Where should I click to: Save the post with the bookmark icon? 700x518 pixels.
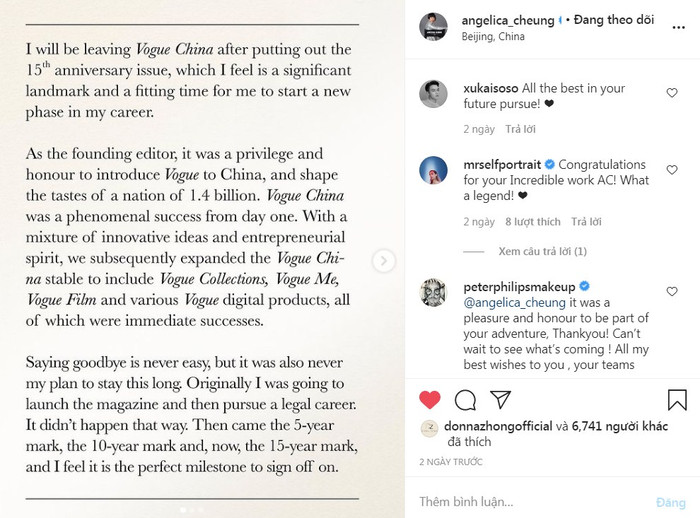(x=677, y=400)
